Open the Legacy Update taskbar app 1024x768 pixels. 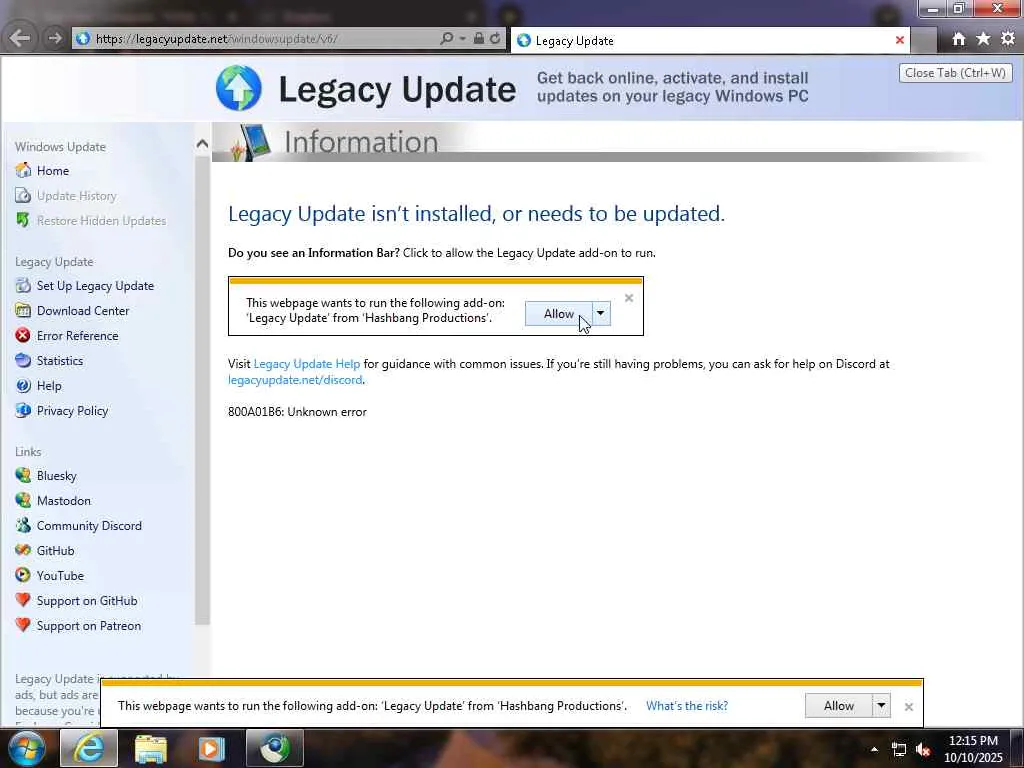click(274, 748)
